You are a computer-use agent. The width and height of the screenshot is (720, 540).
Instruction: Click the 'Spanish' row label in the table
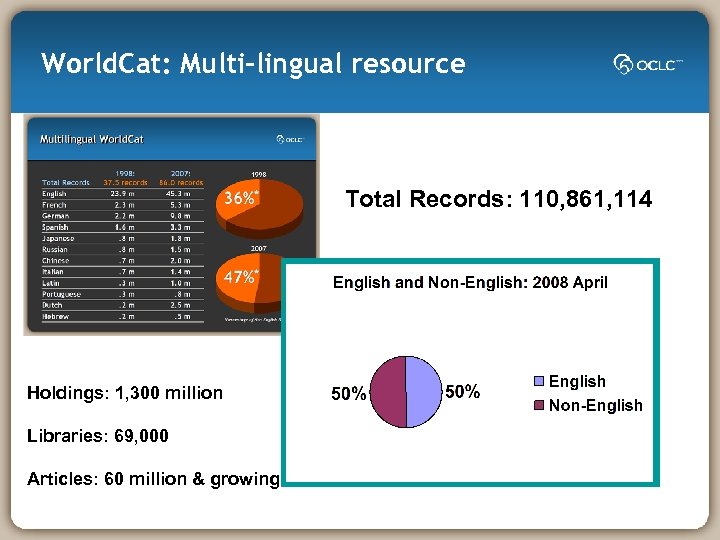55,227
